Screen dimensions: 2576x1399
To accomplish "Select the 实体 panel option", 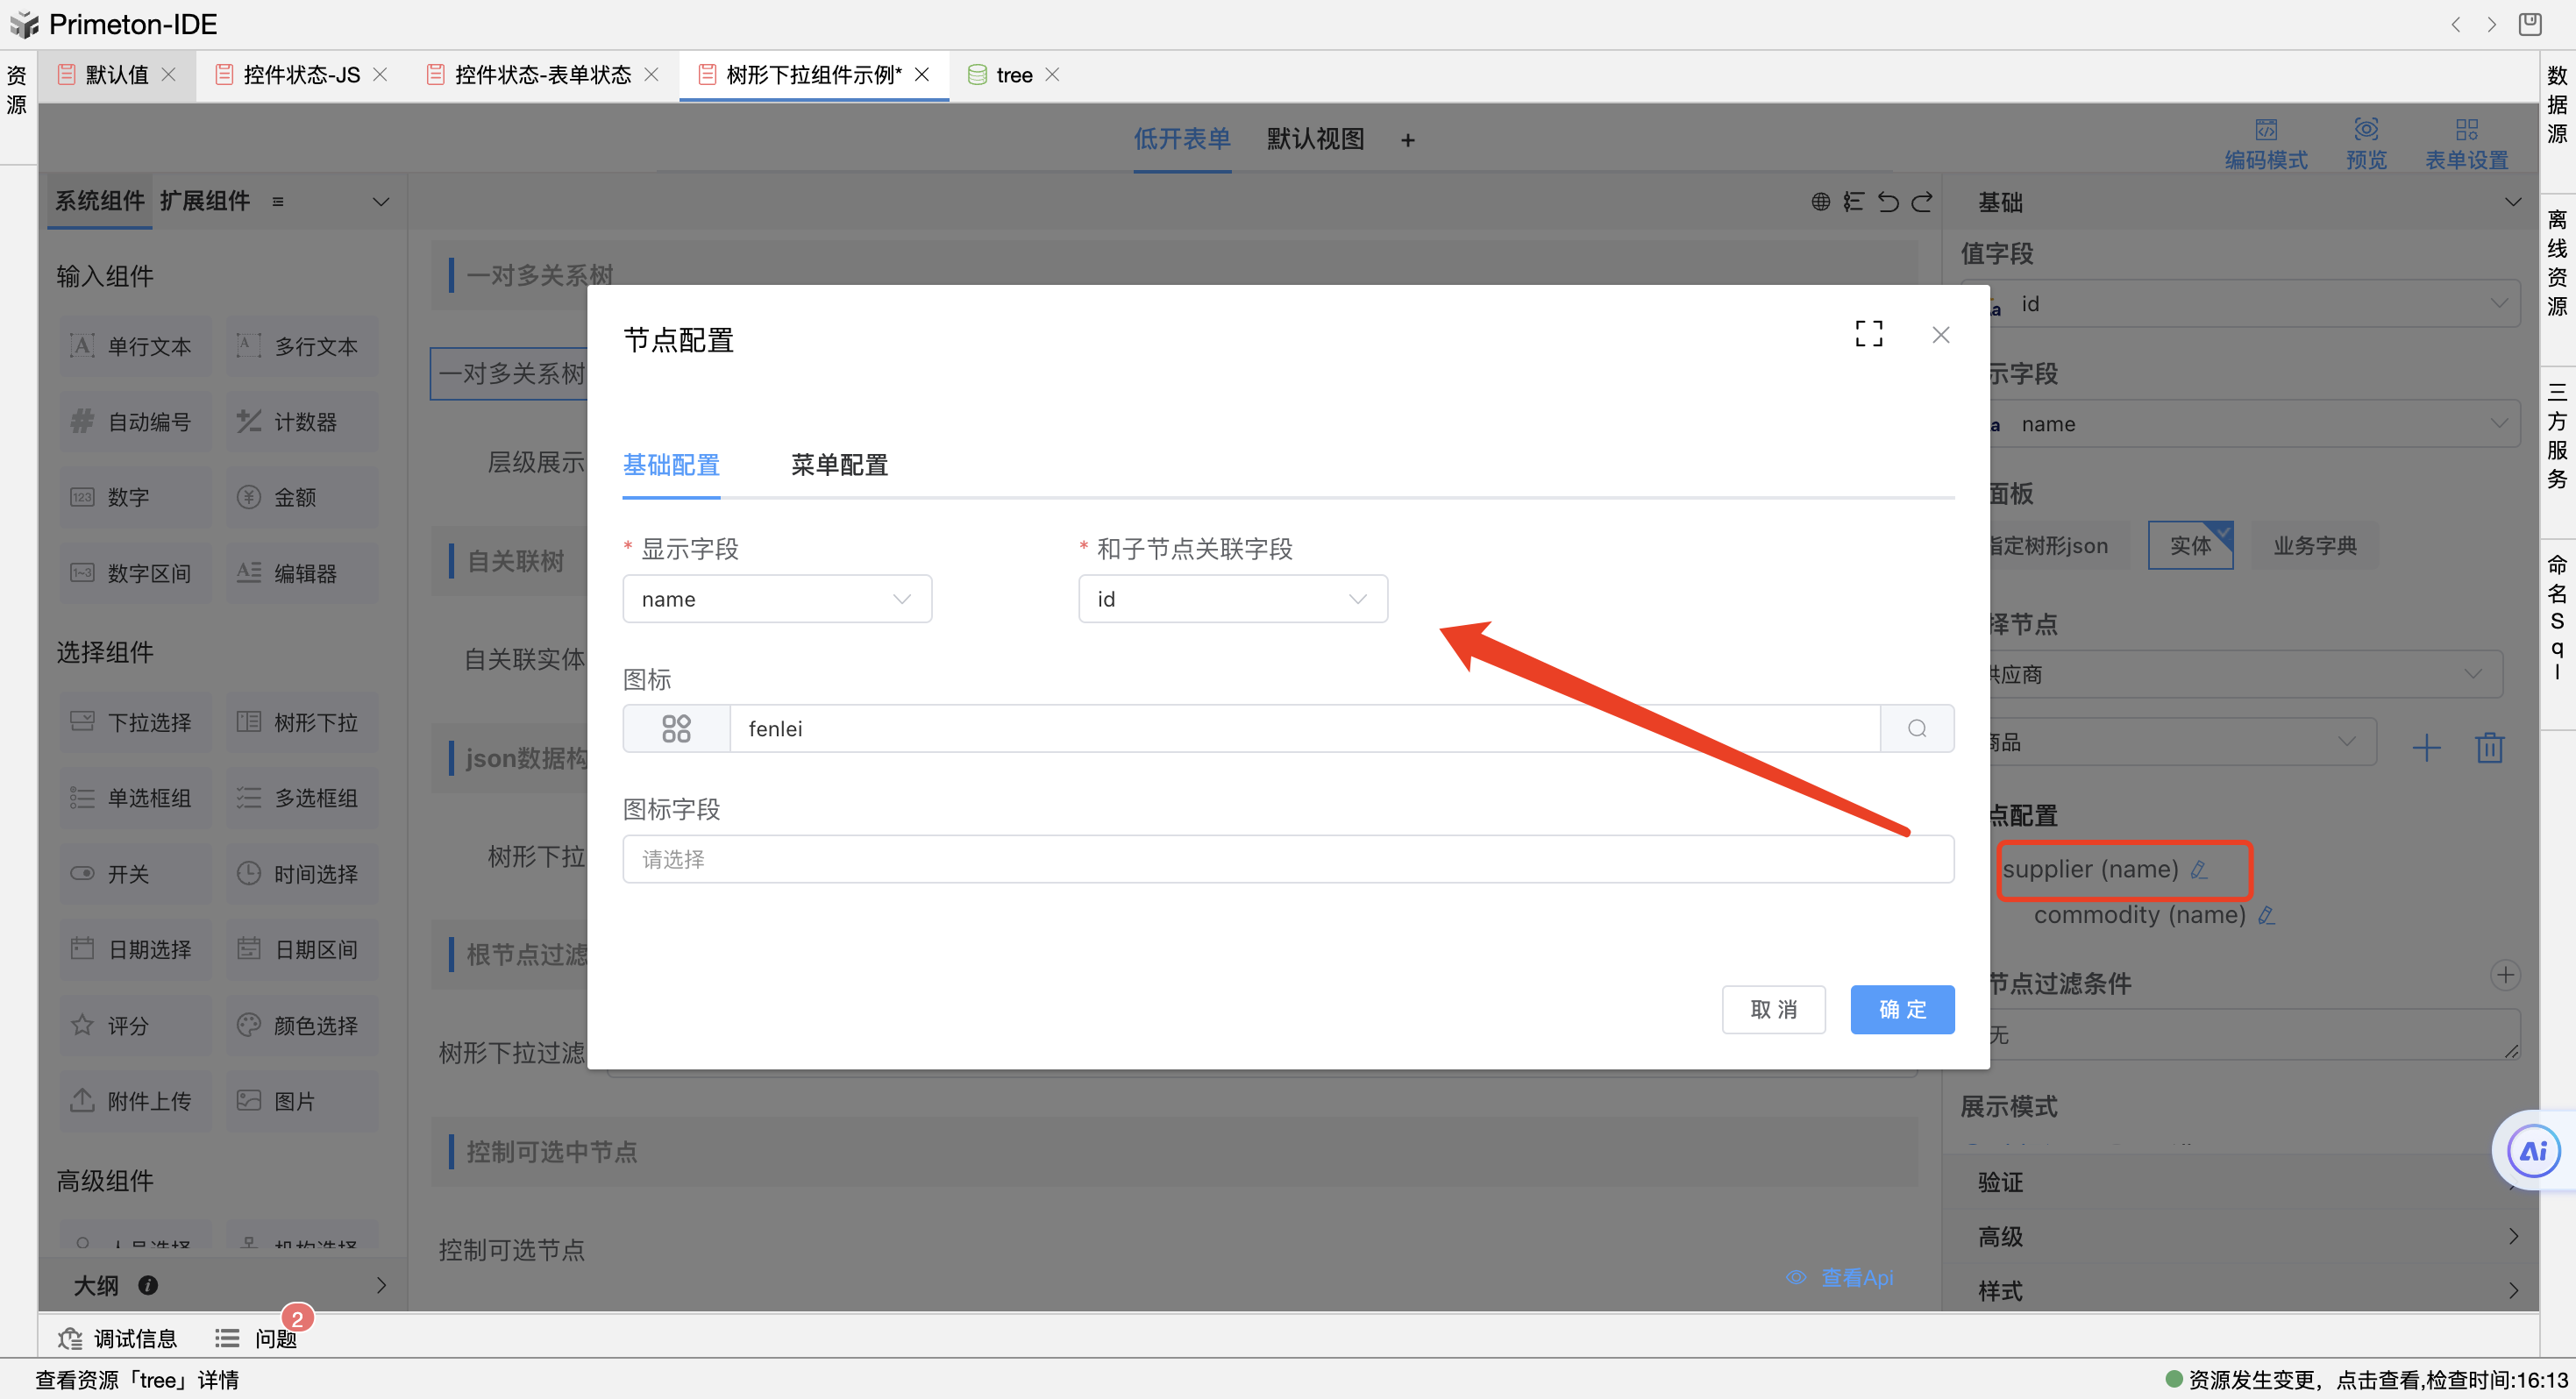I will (2189, 545).
